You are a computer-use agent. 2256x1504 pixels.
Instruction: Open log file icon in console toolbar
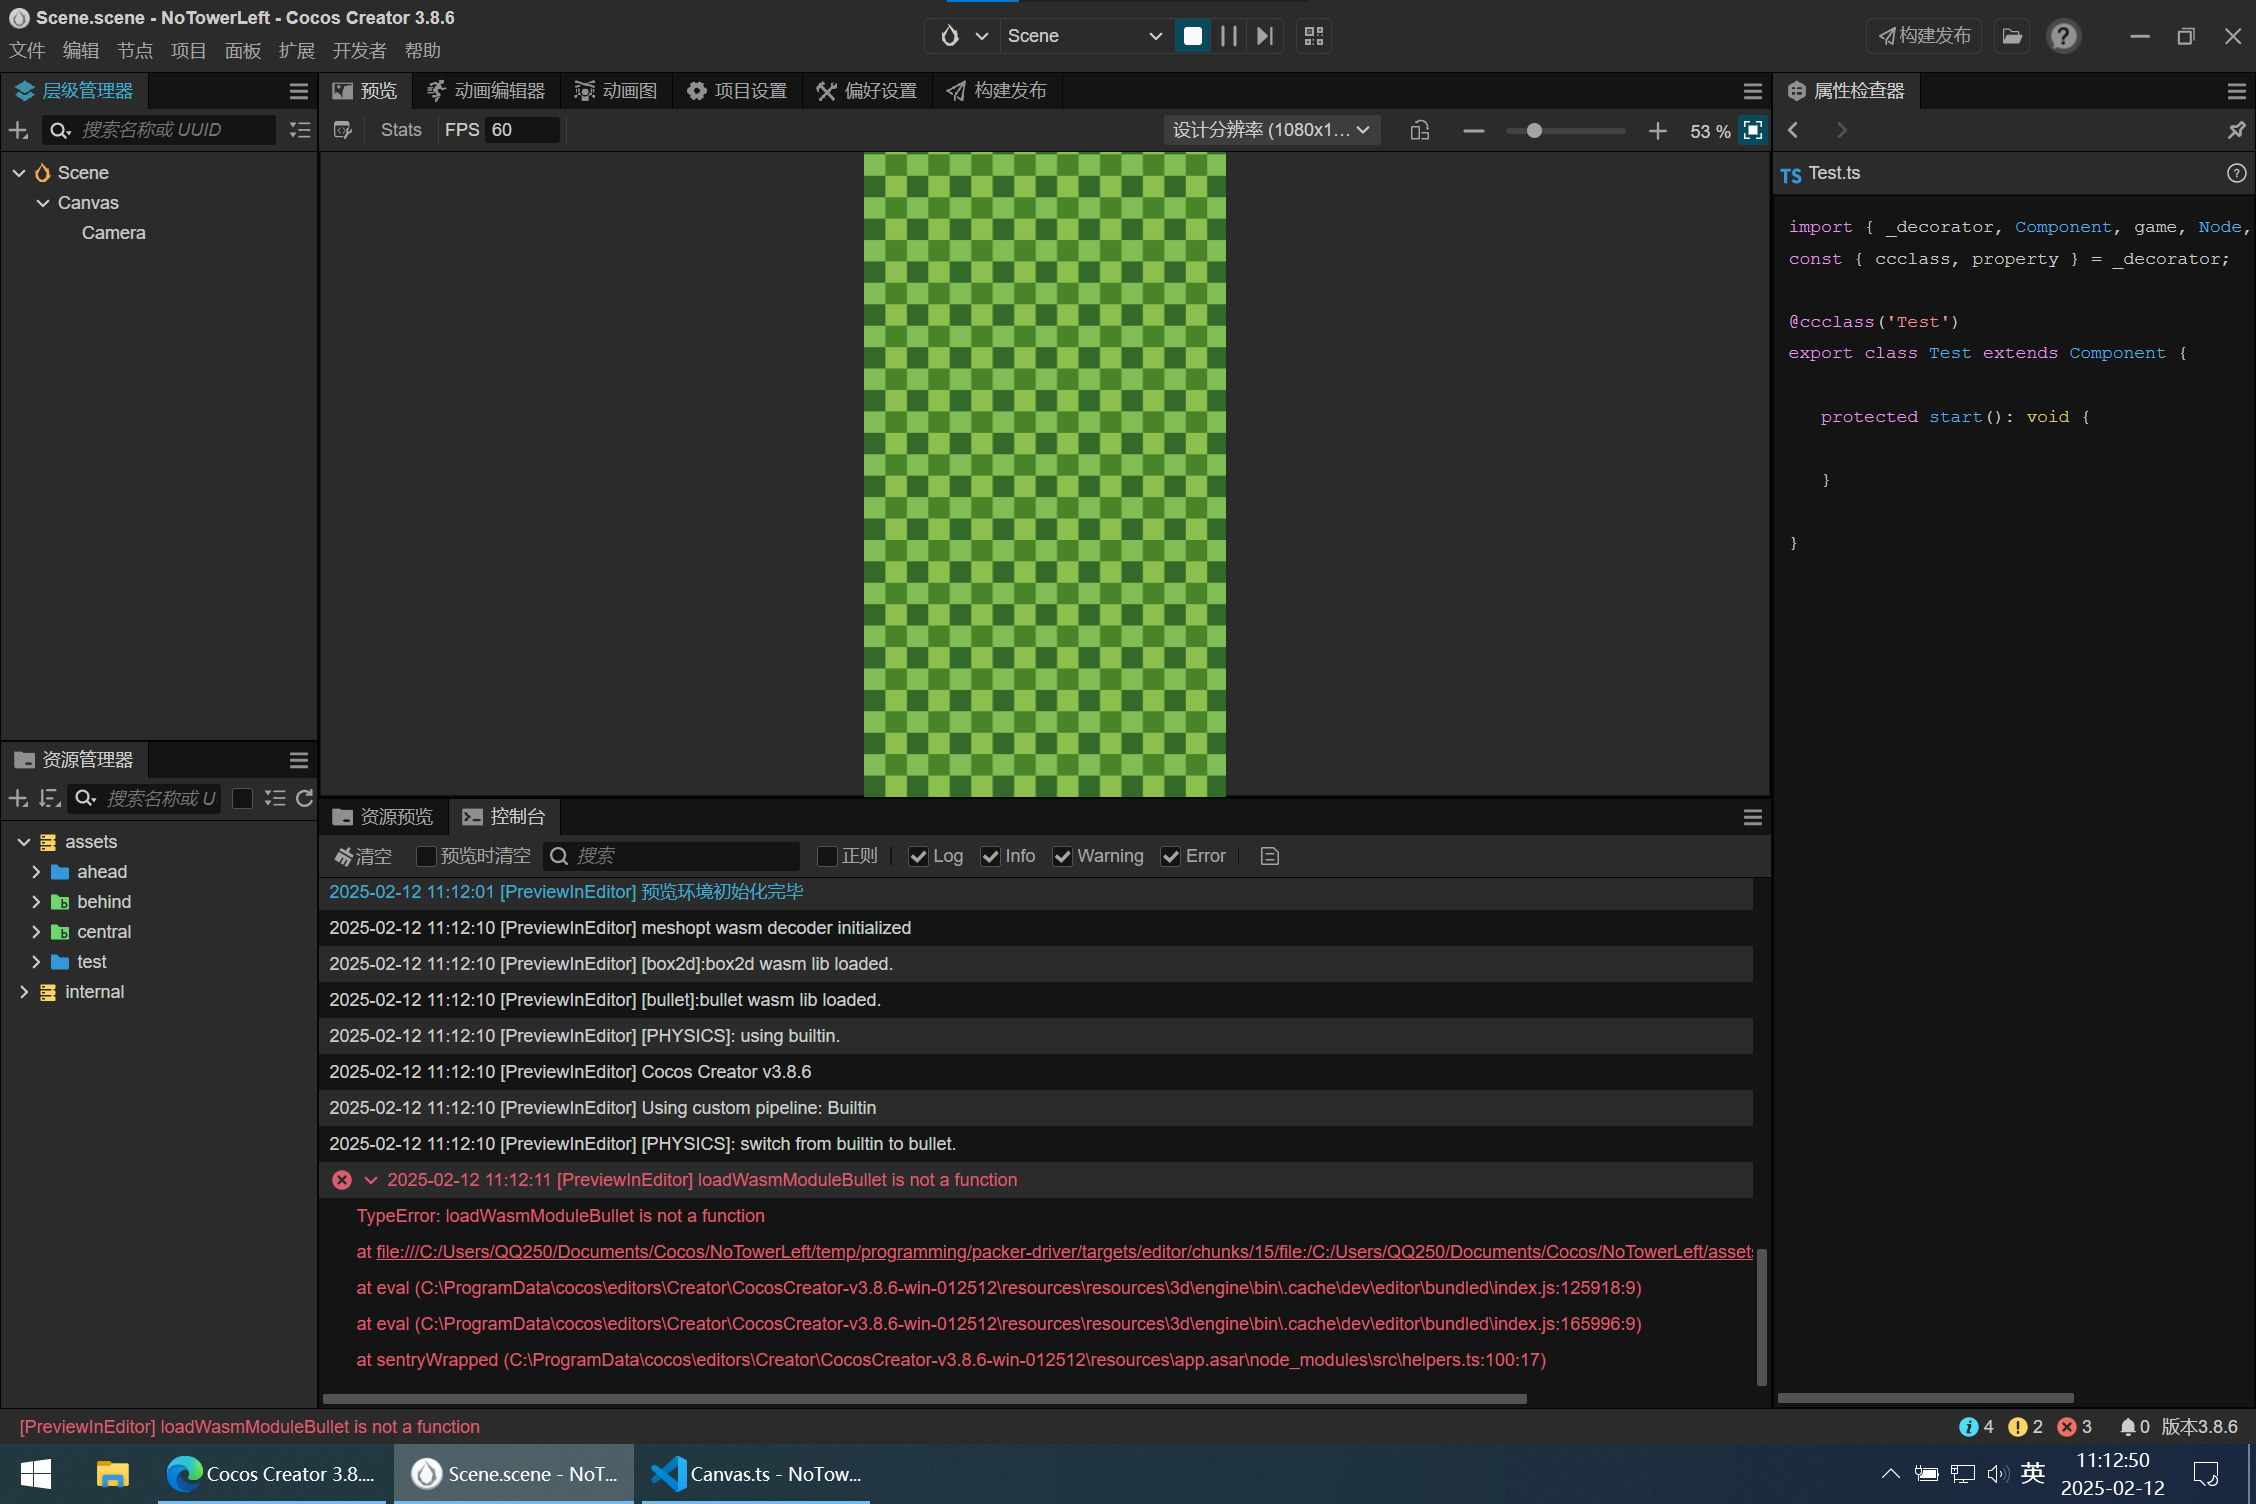[x=1269, y=856]
